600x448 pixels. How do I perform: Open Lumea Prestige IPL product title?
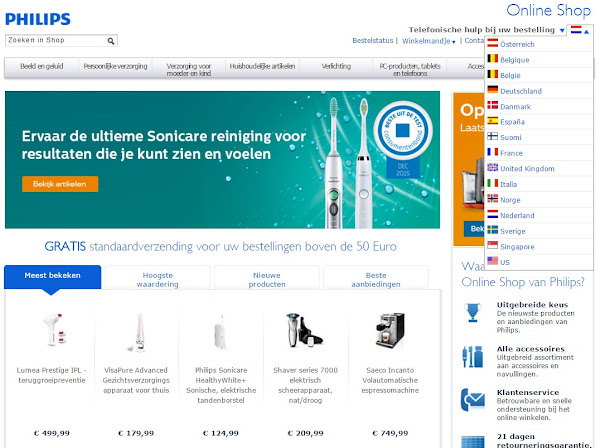coord(52,375)
